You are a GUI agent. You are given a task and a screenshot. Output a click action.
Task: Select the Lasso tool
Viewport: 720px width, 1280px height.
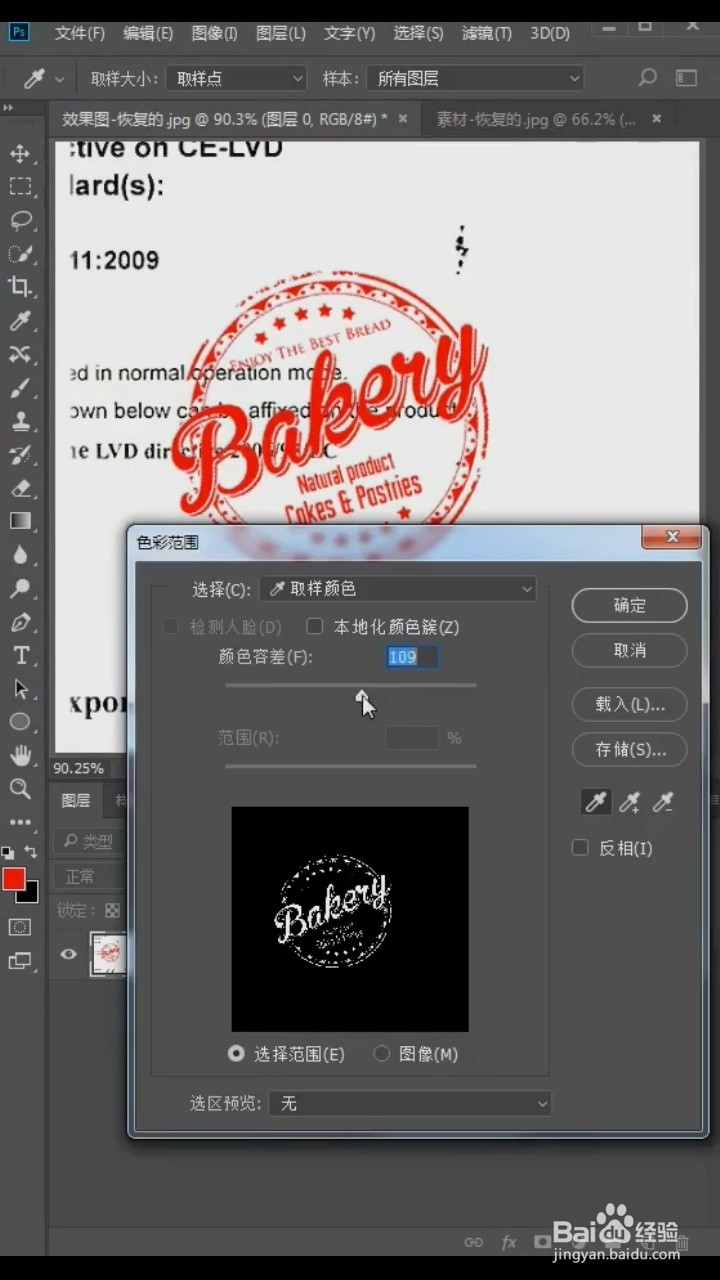pos(20,220)
